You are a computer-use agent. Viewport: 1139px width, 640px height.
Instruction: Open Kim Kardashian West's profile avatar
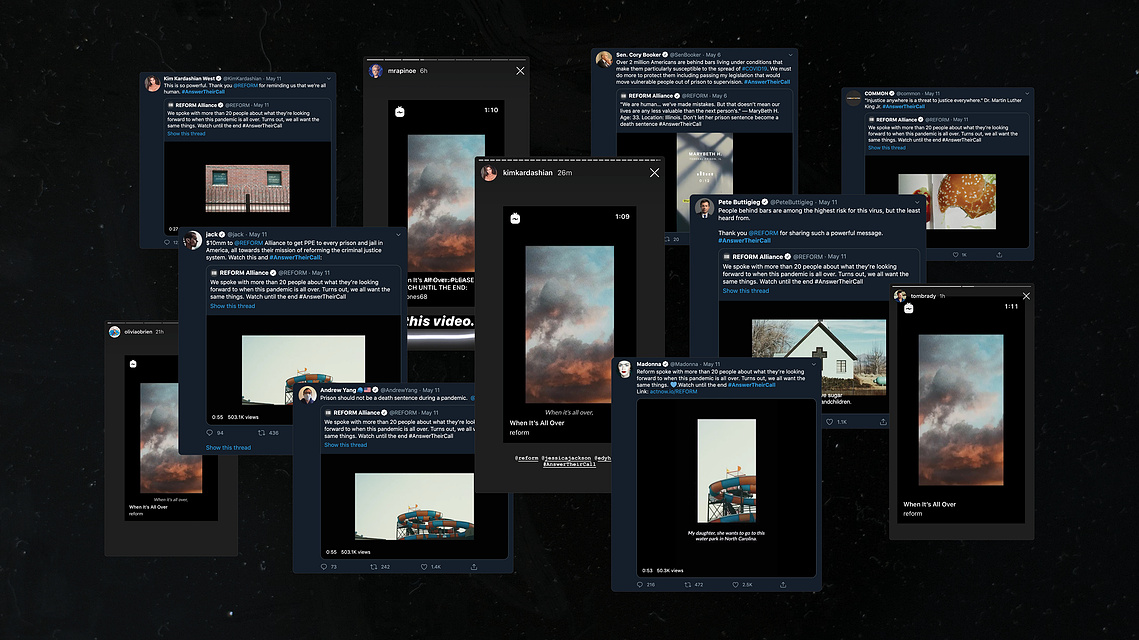point(153,84)
